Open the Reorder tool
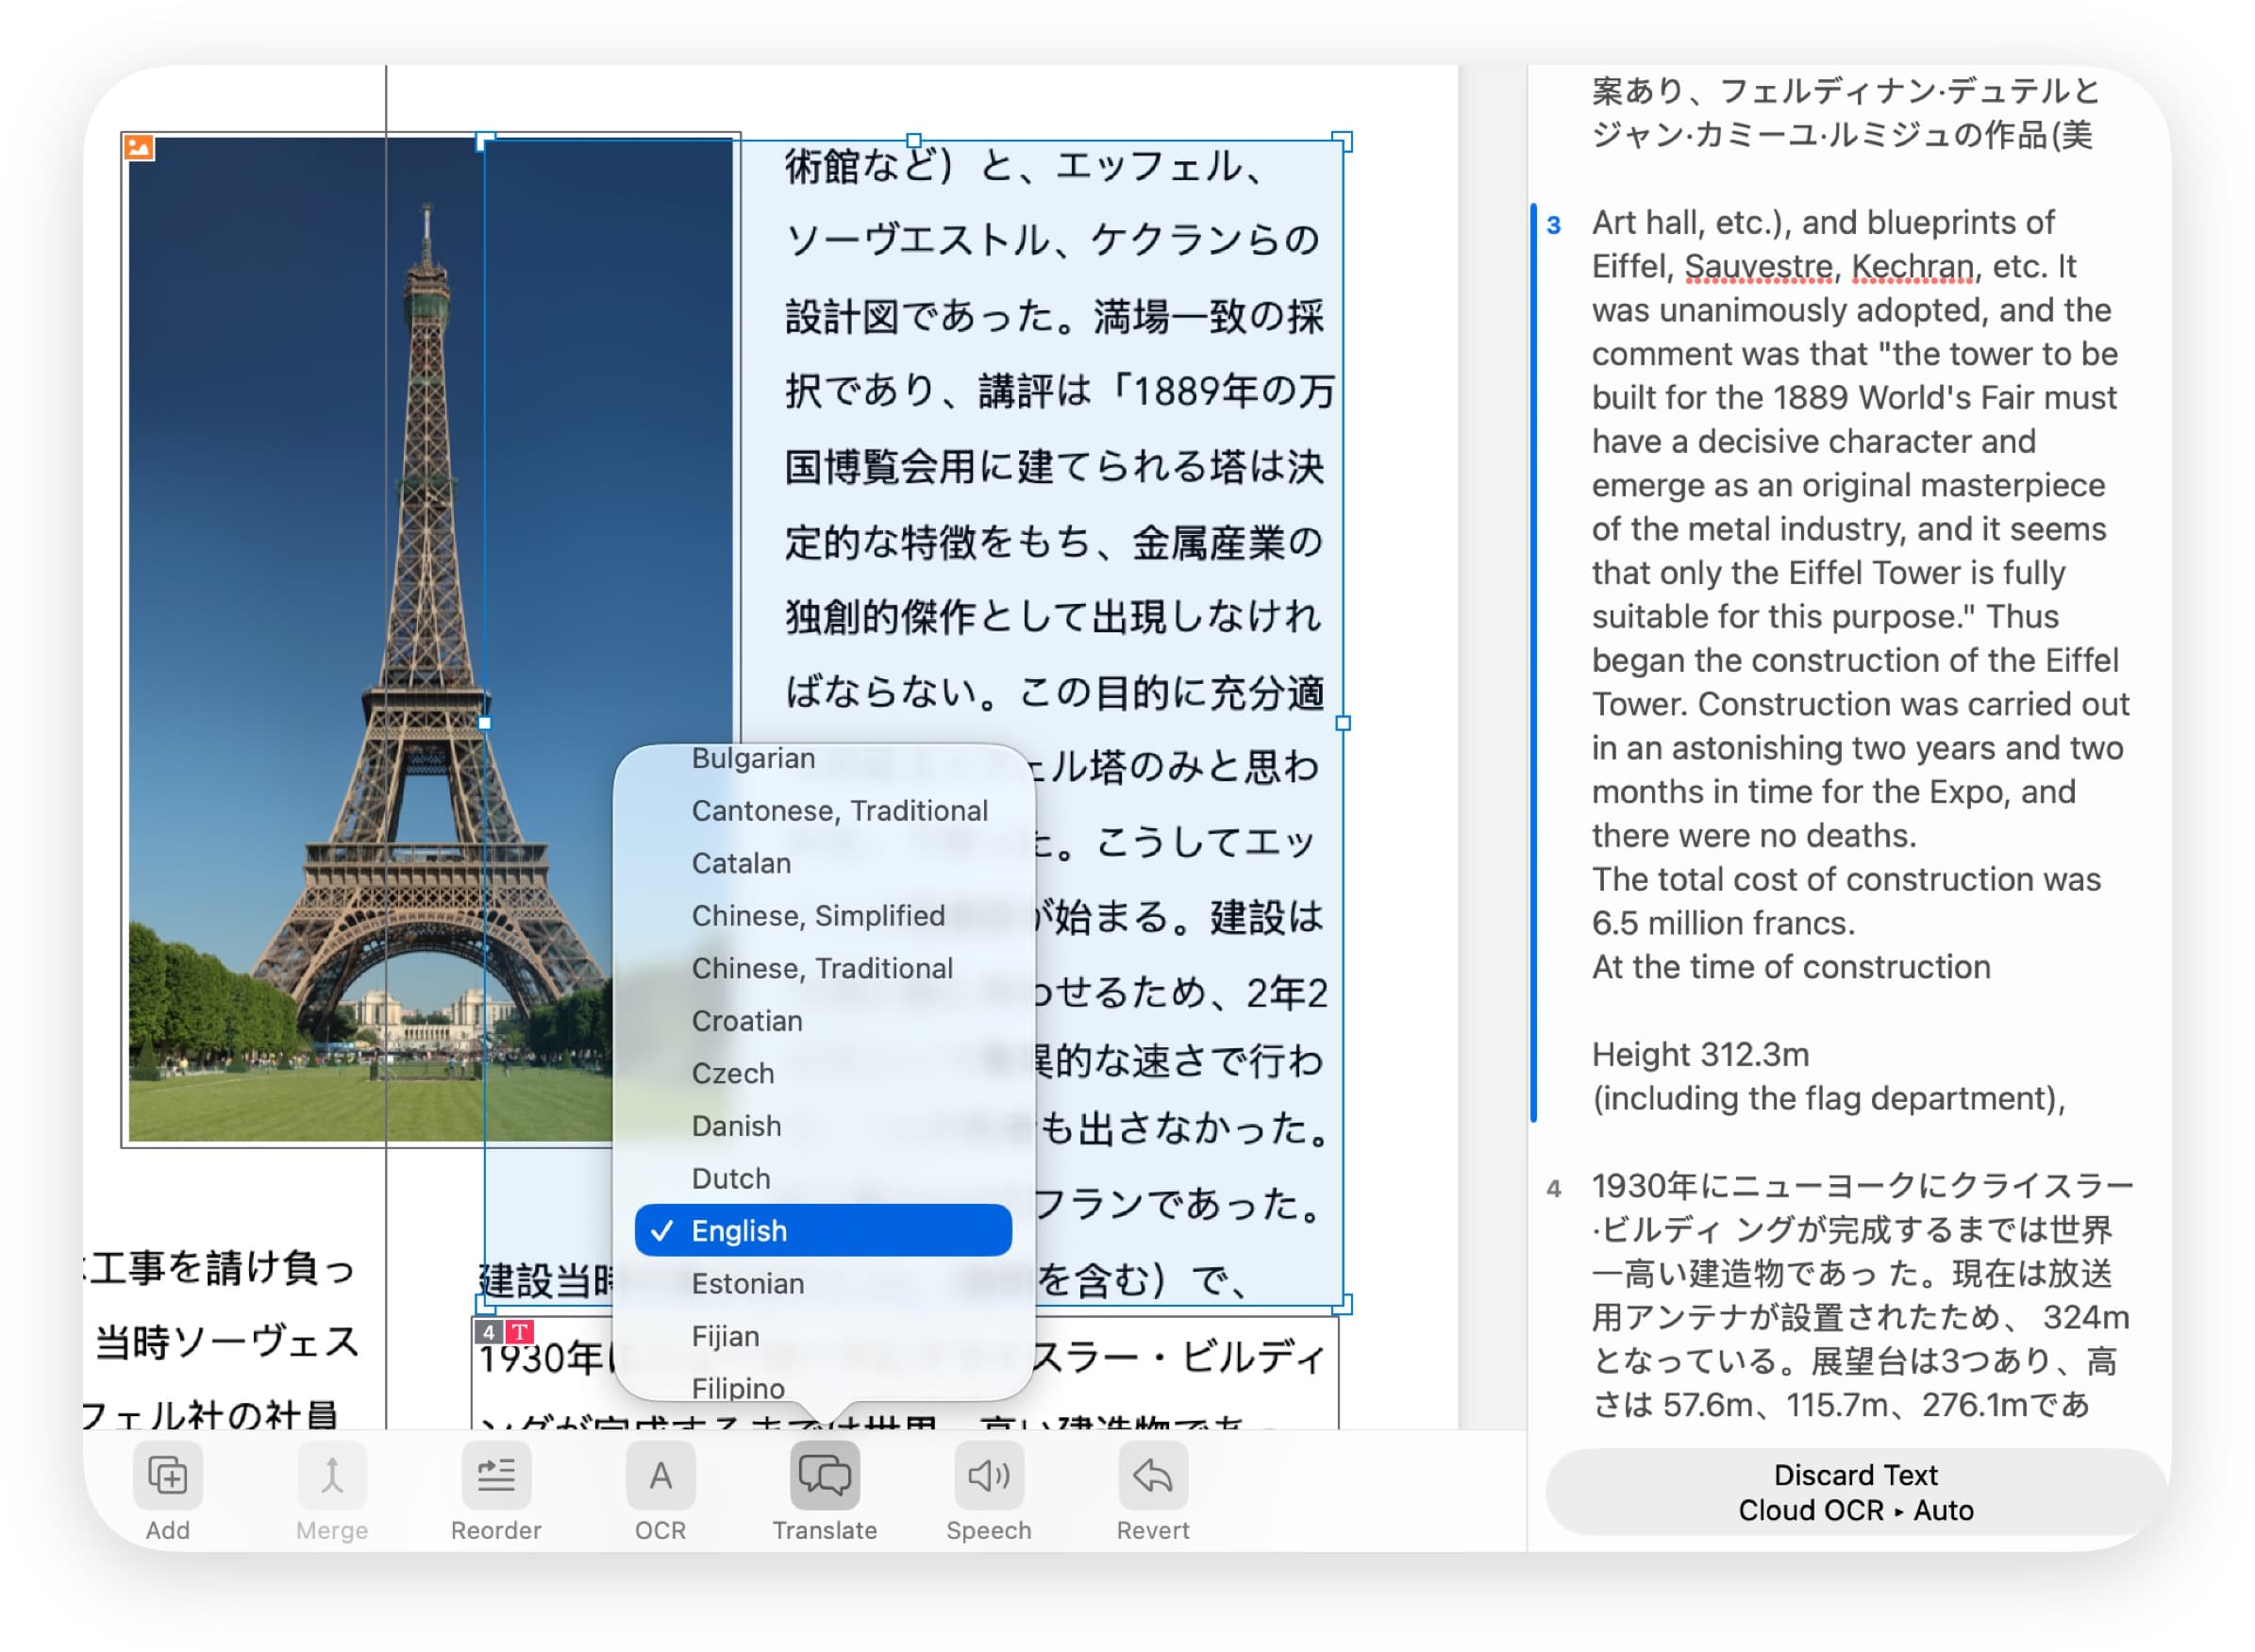This screenshot has width=2255, height=1652. click(x=497, y=1475)
